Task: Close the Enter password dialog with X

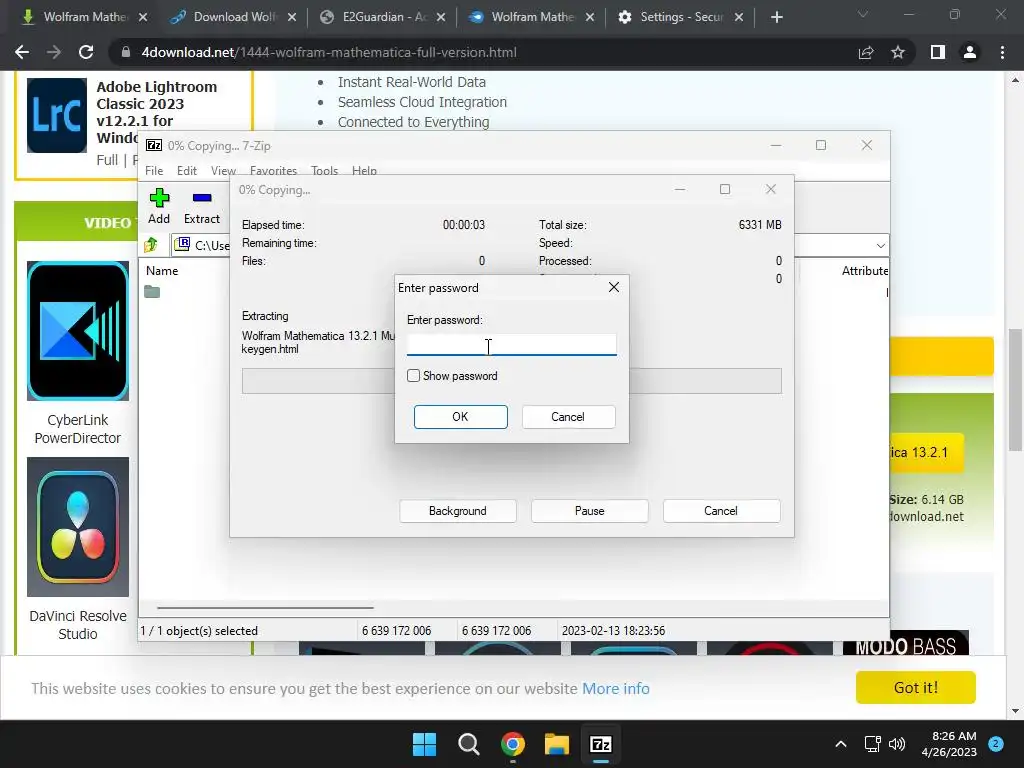Action: [613, 287]
